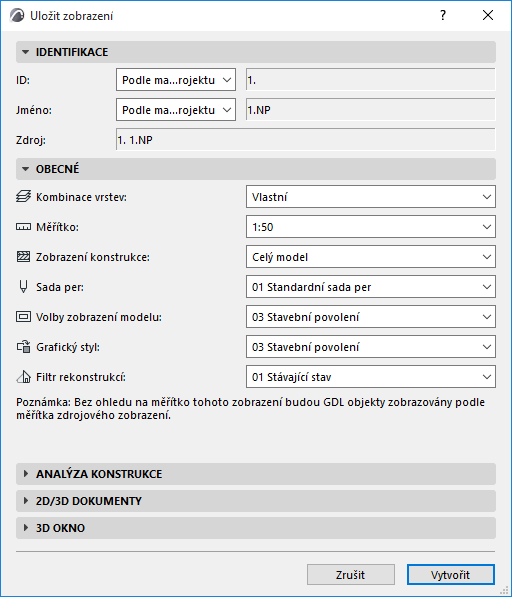The width and height of the screenshot is (512, 597).
Task: Open the Filtr rekonstrukcí Stávající stav dropdown
Action: (x=371, y=377)
